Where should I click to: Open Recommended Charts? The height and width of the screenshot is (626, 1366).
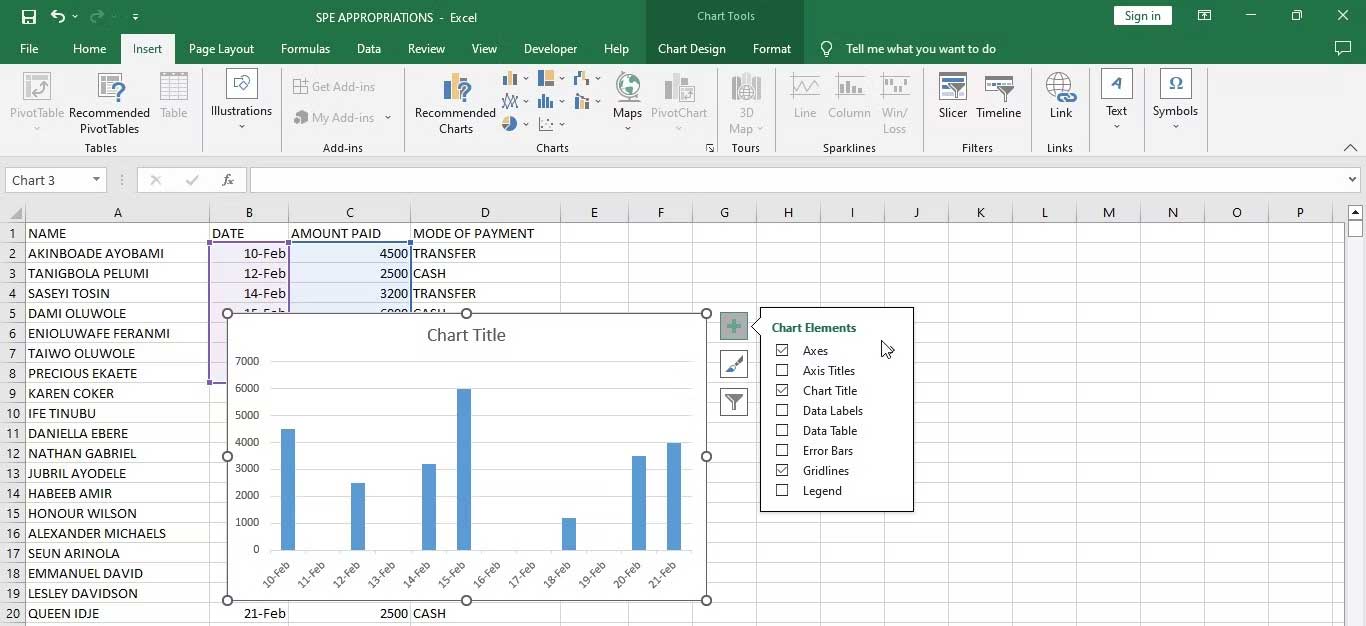coord(454,100)
